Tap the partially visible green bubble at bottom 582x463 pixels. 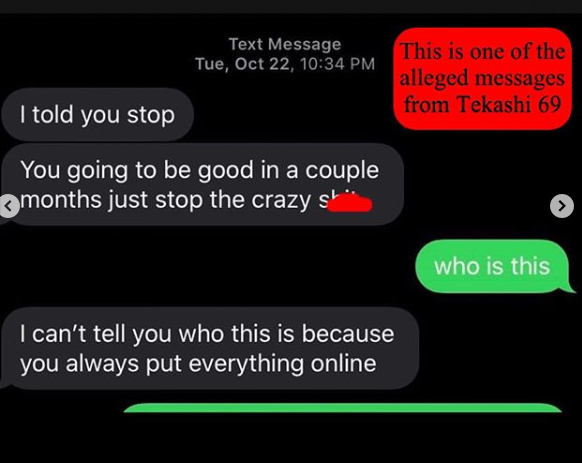[x=343, y=408]
